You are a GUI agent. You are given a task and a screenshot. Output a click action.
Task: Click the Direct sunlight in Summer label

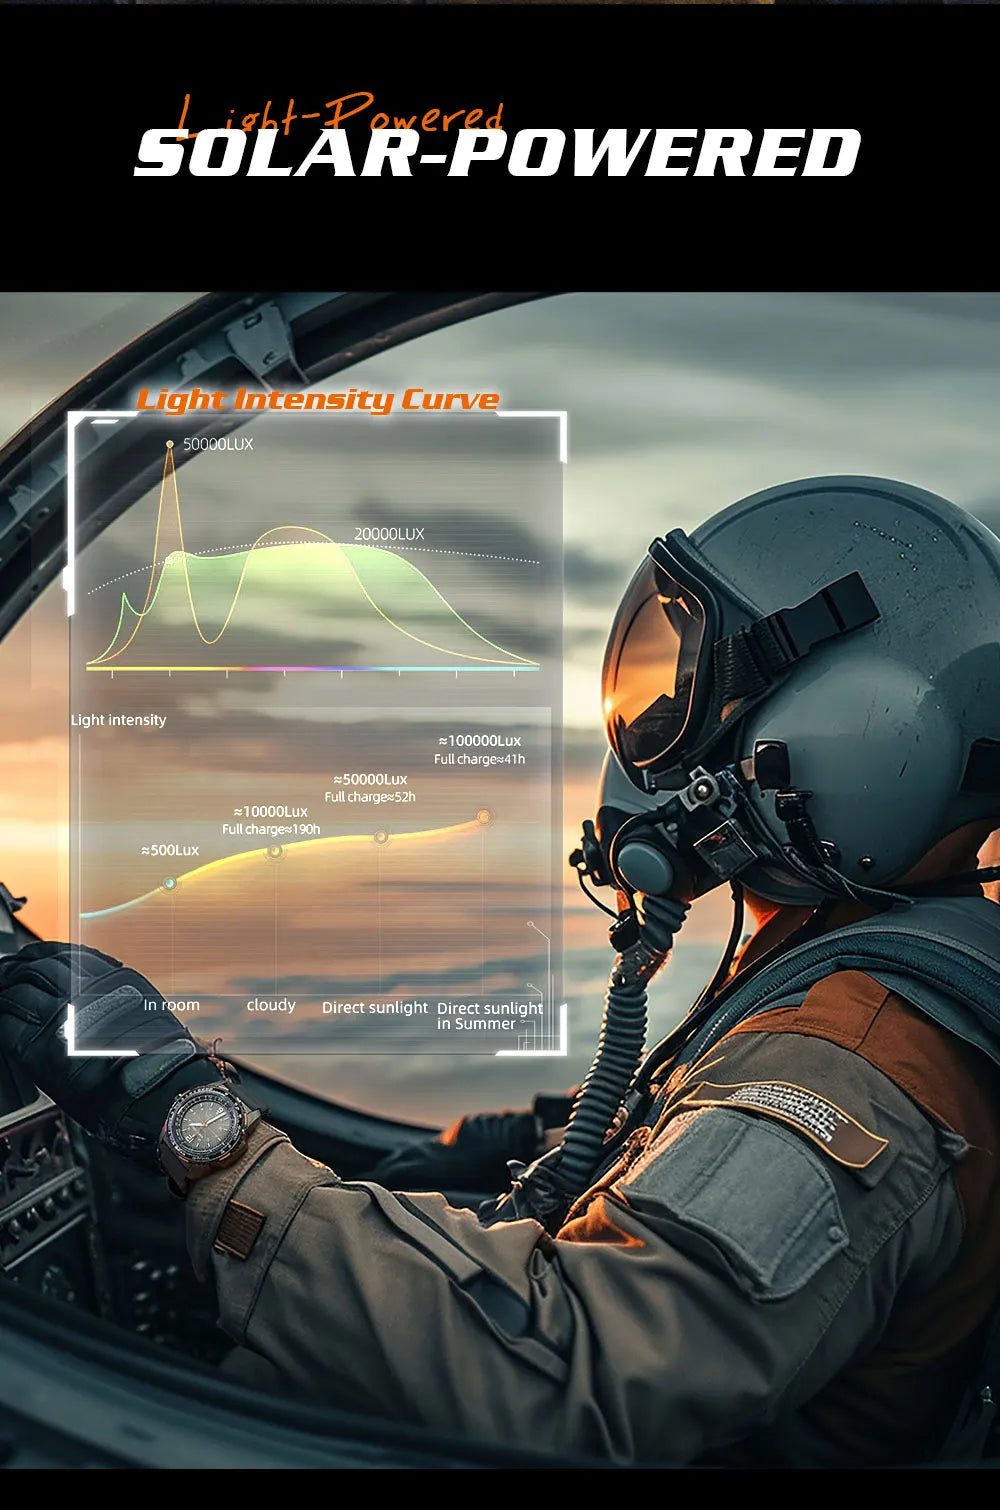tap(489, 1016)
